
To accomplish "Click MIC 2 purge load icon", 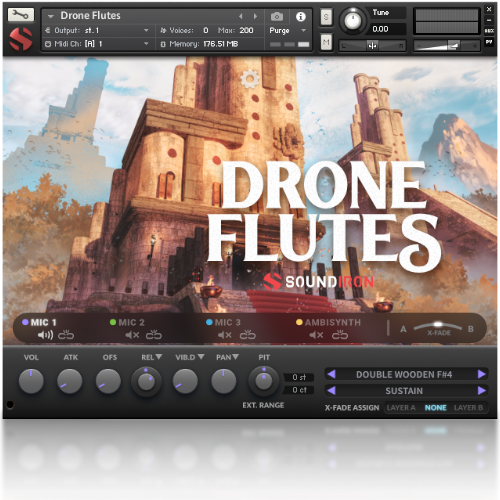I will (x=154, y=334).
